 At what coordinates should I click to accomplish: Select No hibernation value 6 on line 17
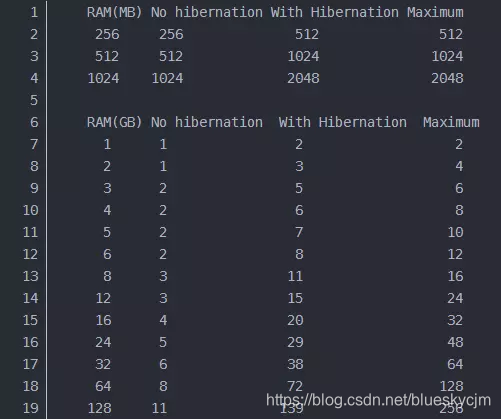(163, 364)
